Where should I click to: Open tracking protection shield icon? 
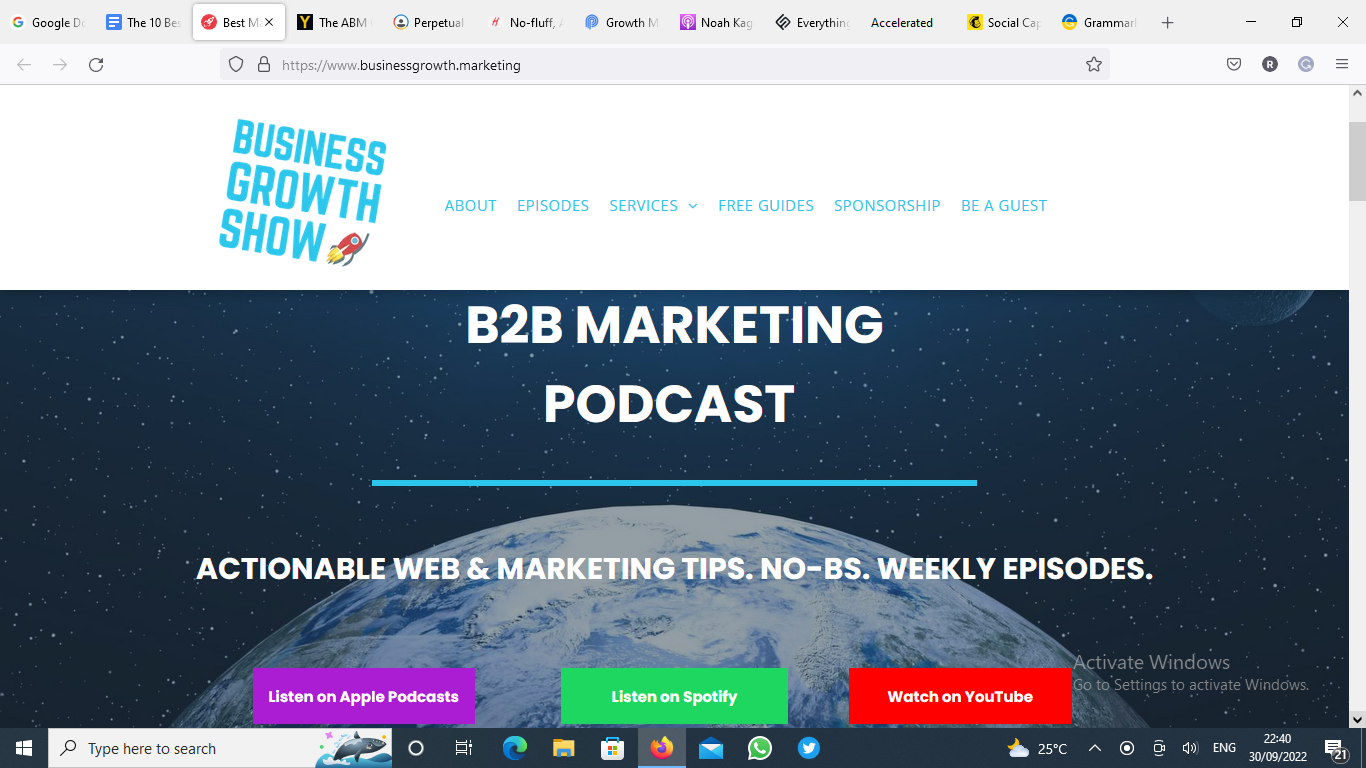(x=236, y=64)
